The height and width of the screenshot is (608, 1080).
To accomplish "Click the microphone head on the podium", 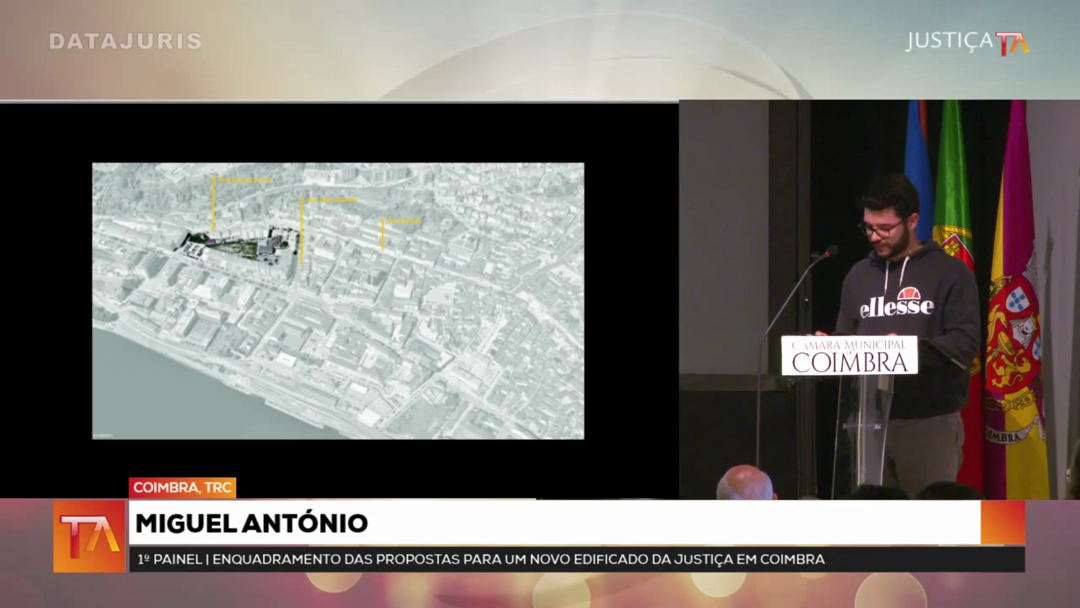I will point(829,252).
